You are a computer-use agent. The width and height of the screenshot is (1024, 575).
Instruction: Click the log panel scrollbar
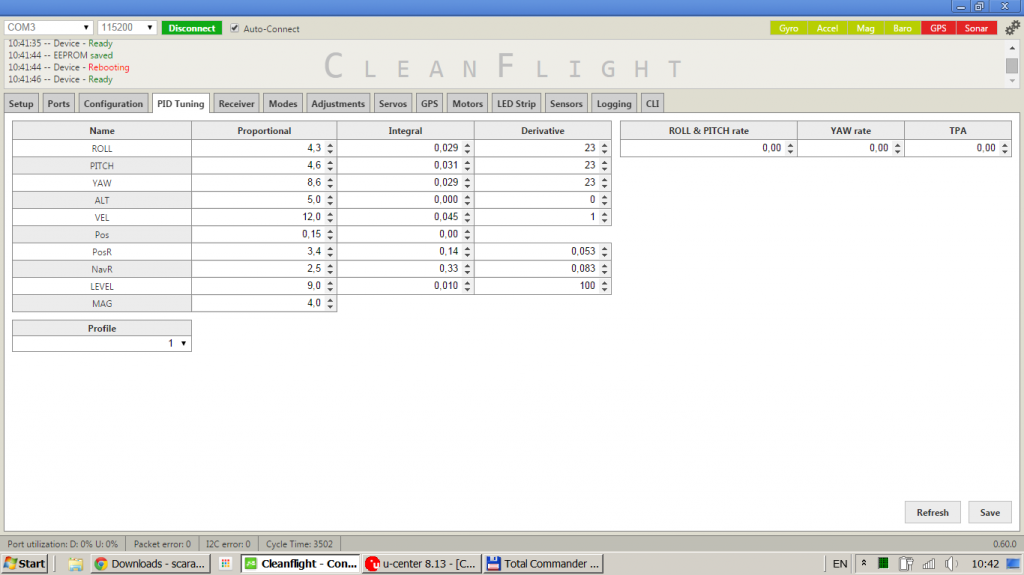point(1011,64)
